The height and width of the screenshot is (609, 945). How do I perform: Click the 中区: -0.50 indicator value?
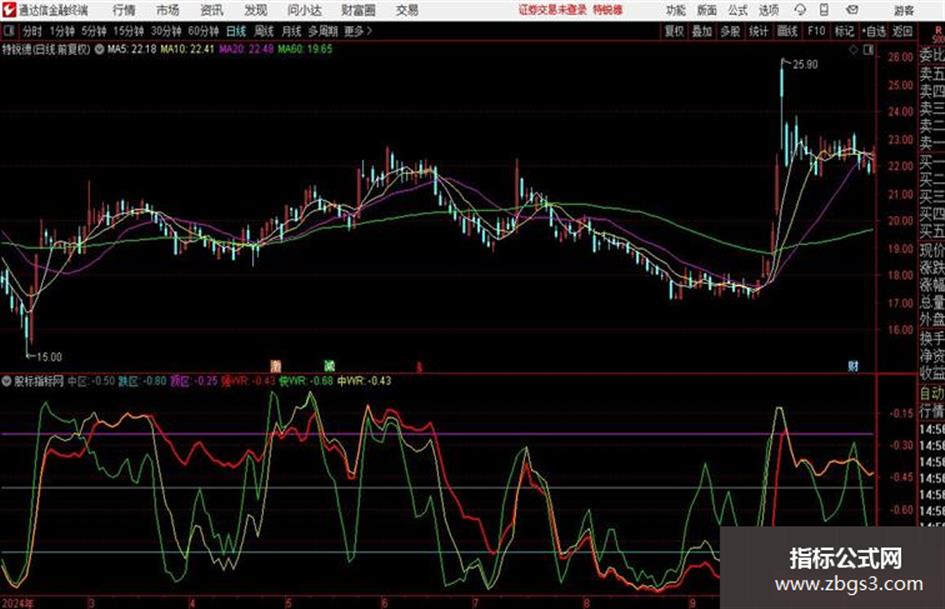(x=91, y=381)
